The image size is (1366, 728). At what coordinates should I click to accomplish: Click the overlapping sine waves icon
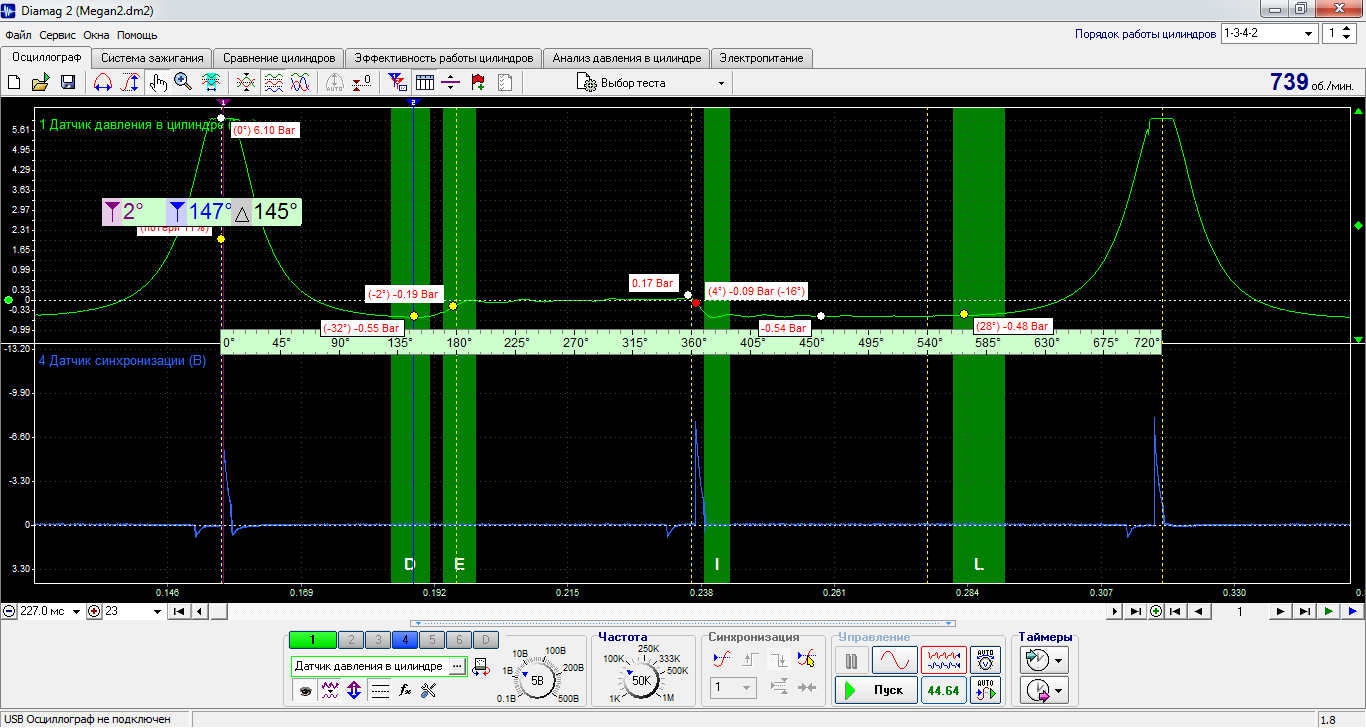pyautogui.click(x=299, y=83)
